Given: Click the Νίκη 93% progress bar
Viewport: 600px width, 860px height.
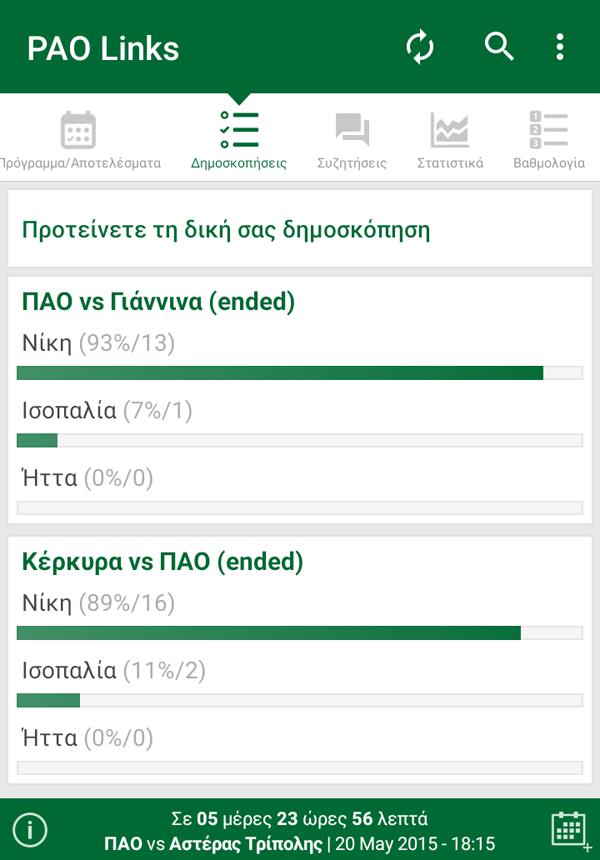Looking at the screenshot, I should pos(299,373).
